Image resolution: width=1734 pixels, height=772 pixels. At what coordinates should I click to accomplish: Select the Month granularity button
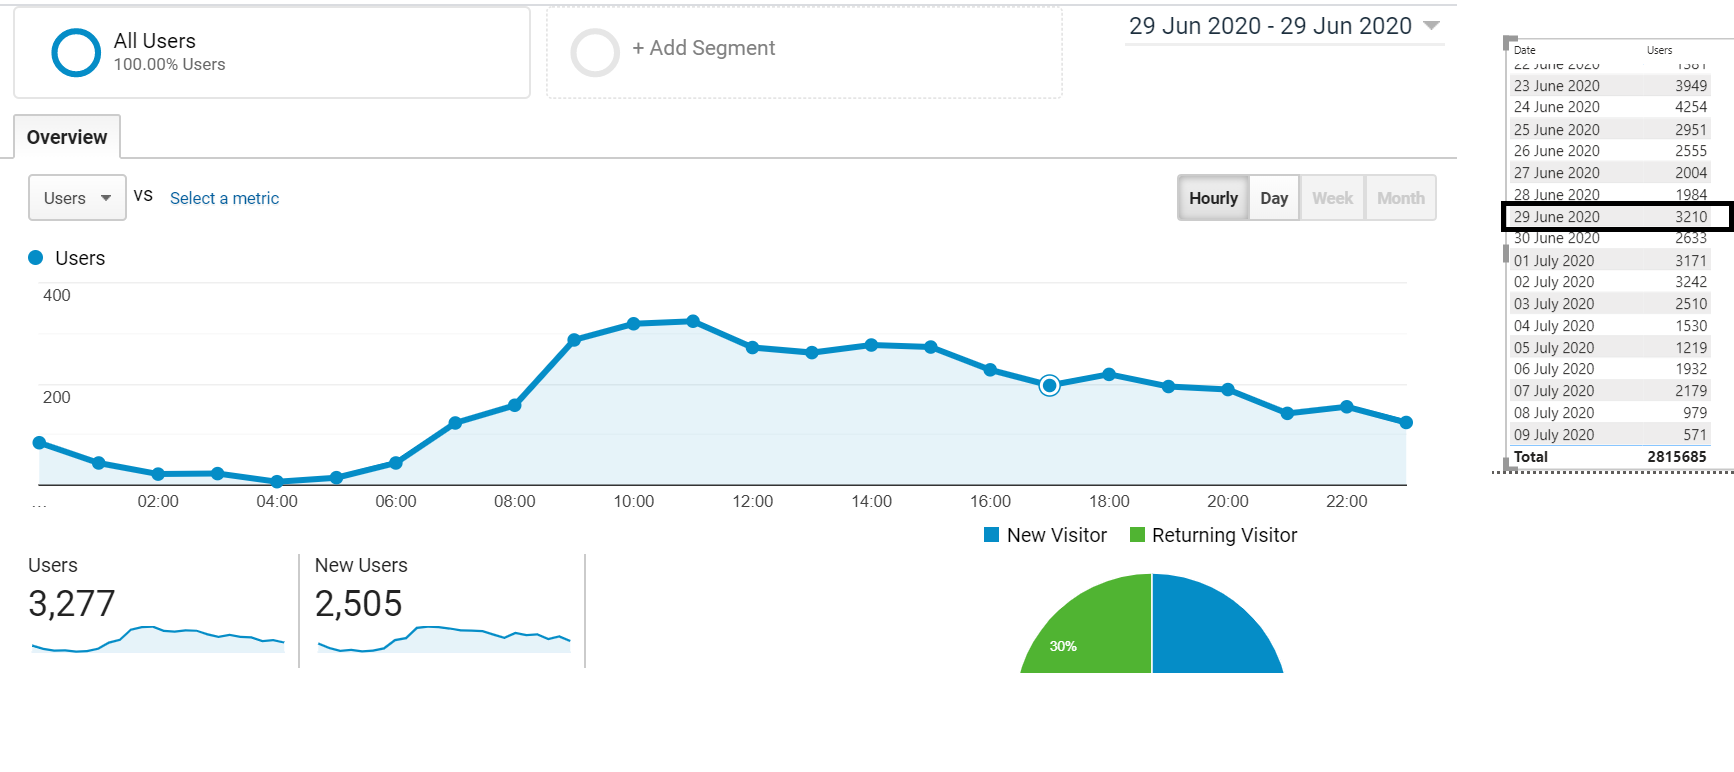[x=1401, y=198]
